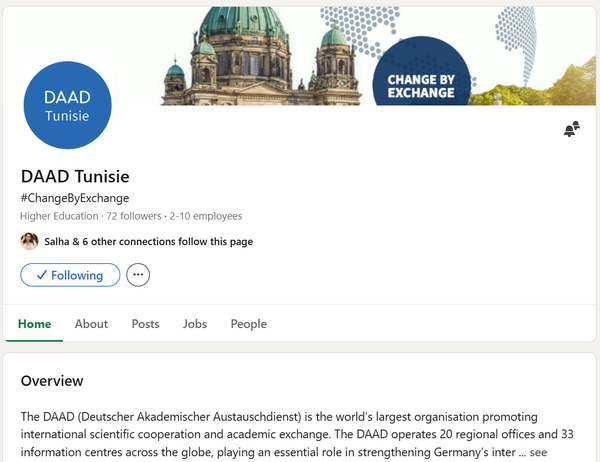The height and width of the screenshot is (462, 600).
Task: Open the 2-10 employees link
Action: tap(206, 216)
